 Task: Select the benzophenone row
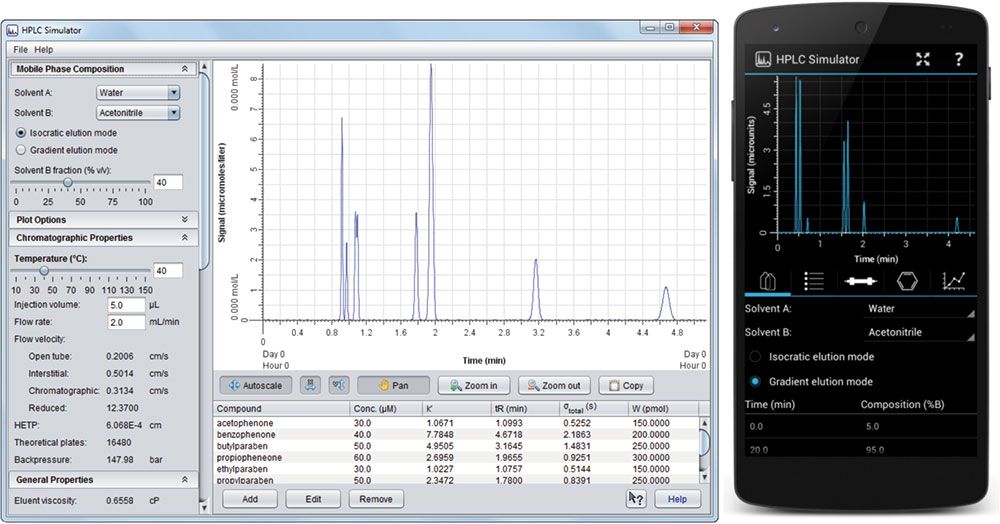tap(456, 434)
